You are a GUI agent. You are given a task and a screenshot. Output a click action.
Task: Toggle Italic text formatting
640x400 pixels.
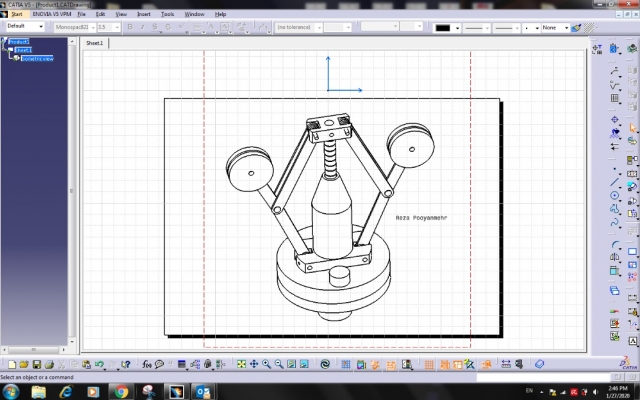[x=142, y=27]
